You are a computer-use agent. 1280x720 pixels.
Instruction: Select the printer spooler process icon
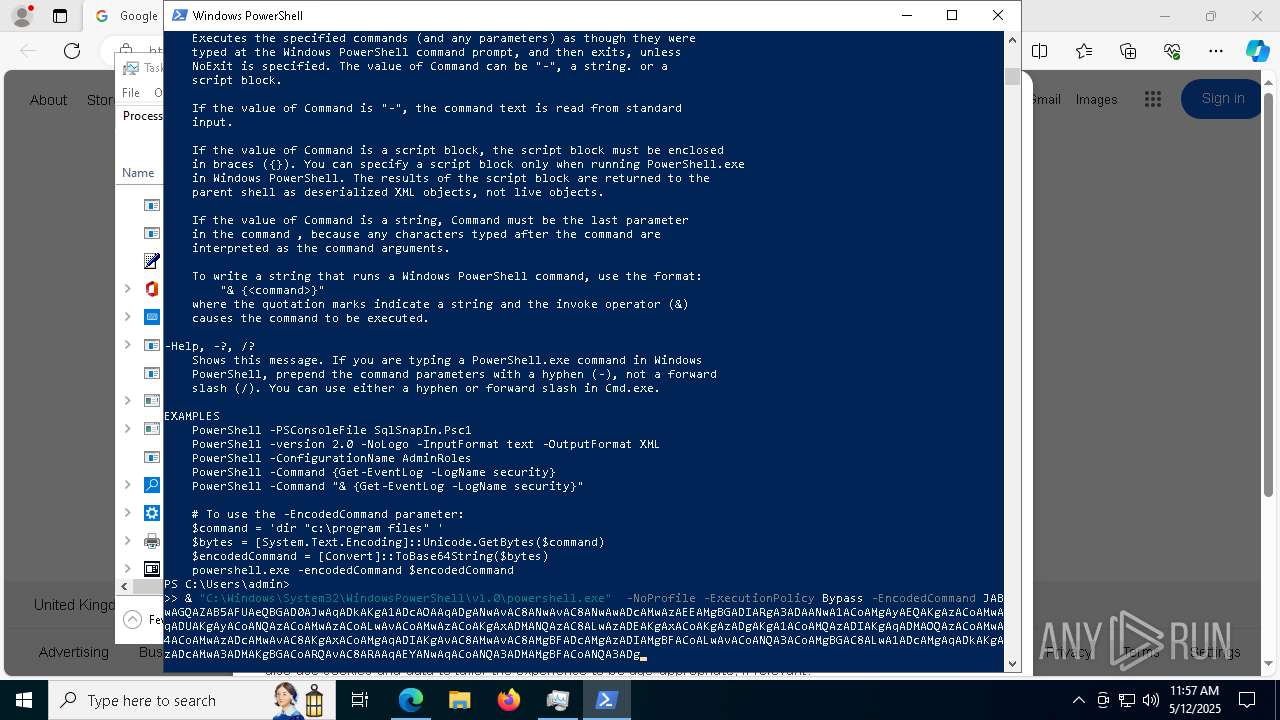point(152,541)
